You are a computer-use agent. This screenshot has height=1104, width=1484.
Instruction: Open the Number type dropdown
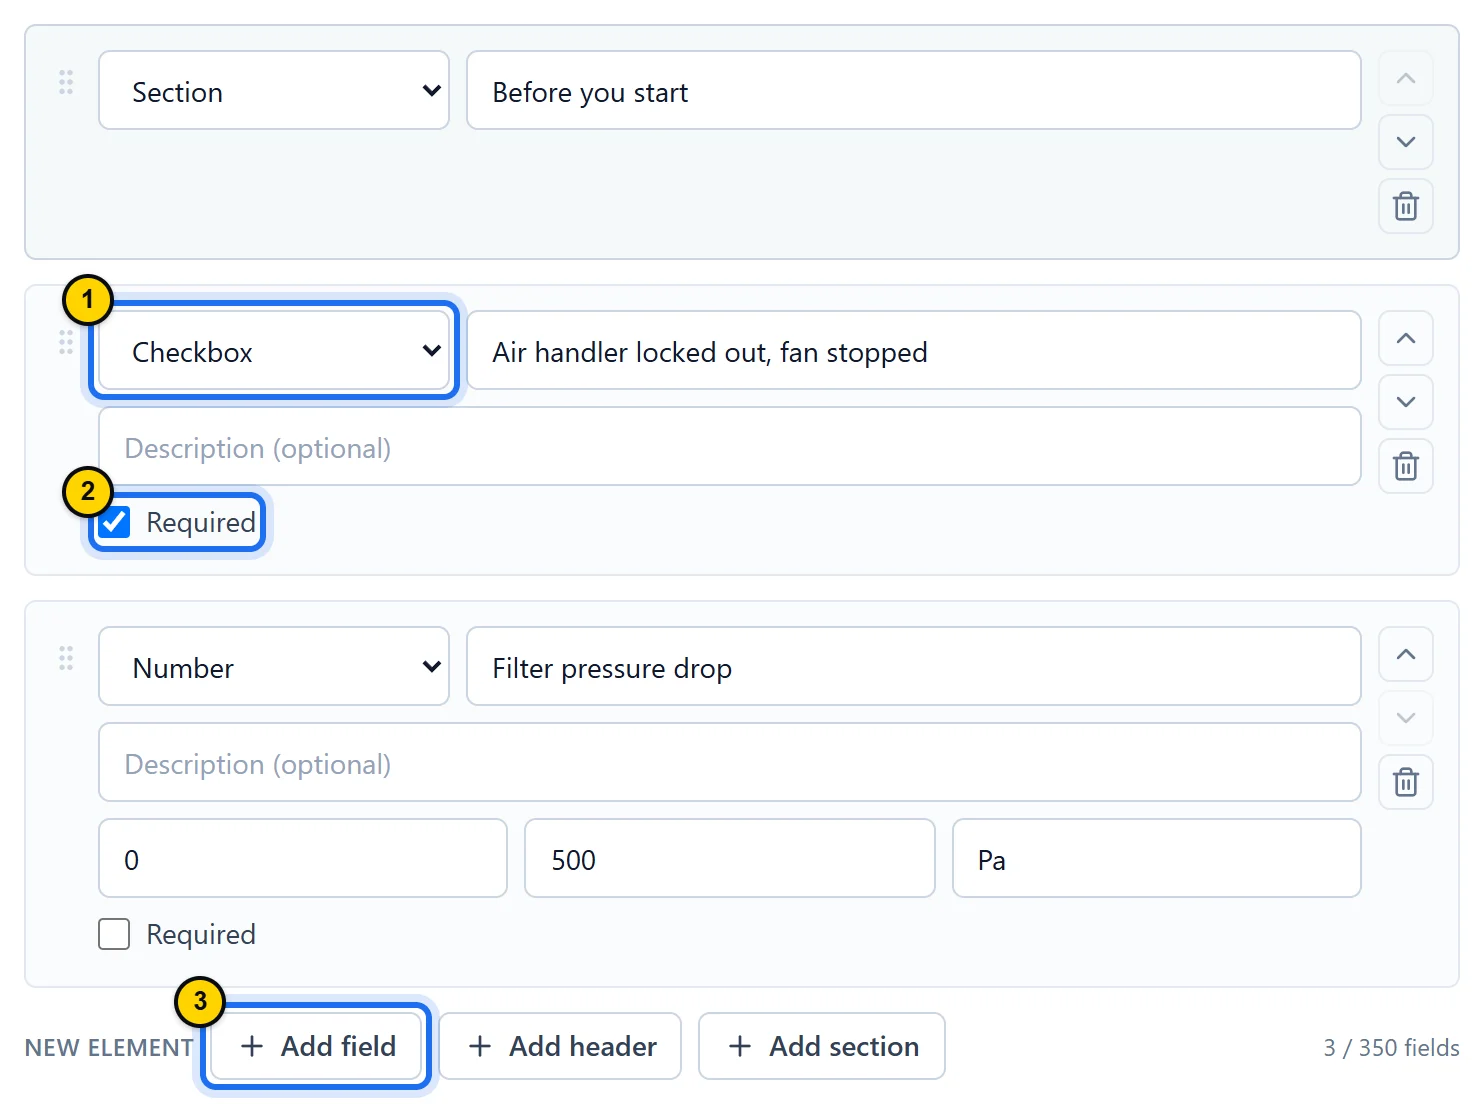pos(274,667)
